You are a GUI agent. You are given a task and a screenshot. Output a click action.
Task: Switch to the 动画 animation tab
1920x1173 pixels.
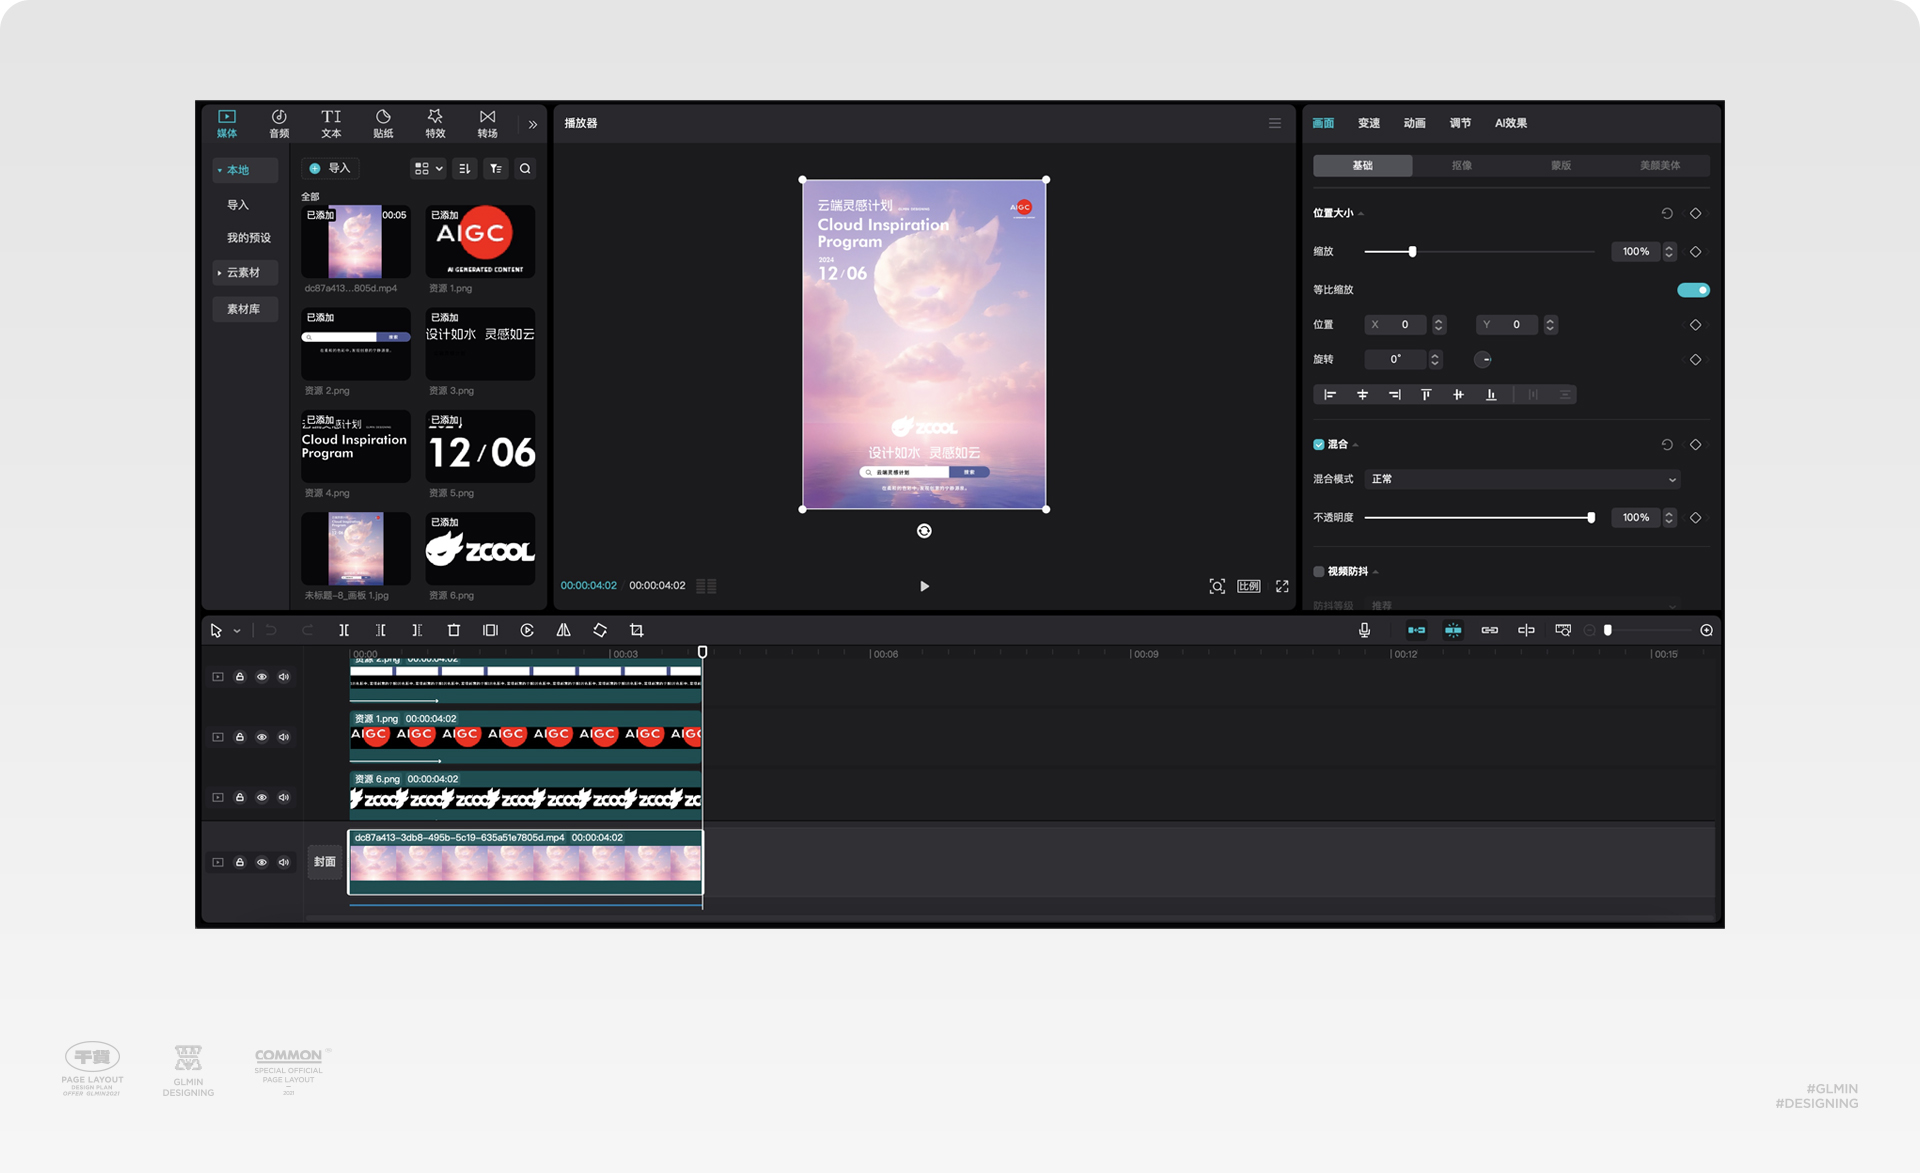click(x=1414, y=123)
